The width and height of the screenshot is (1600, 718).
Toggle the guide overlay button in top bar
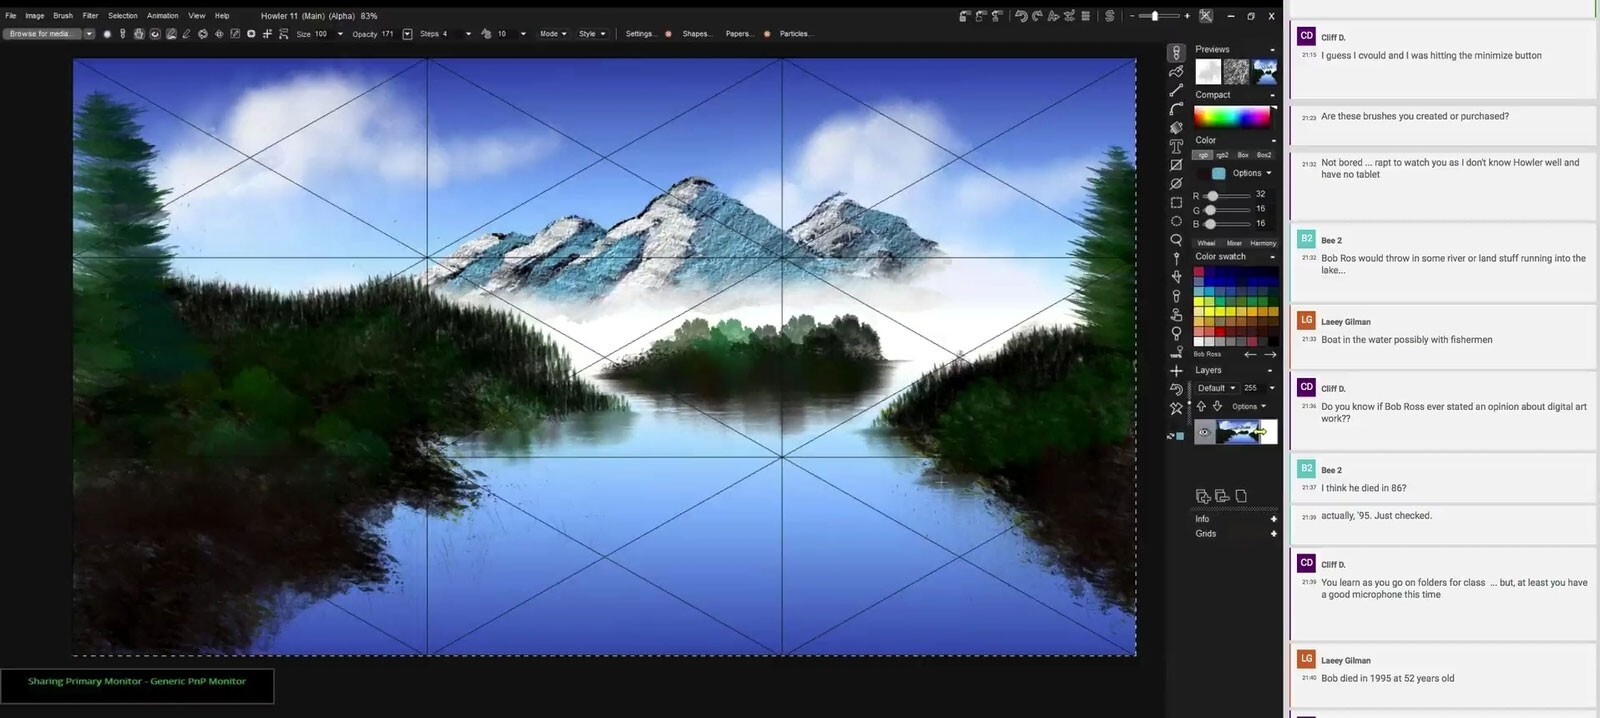(1205, 16)
